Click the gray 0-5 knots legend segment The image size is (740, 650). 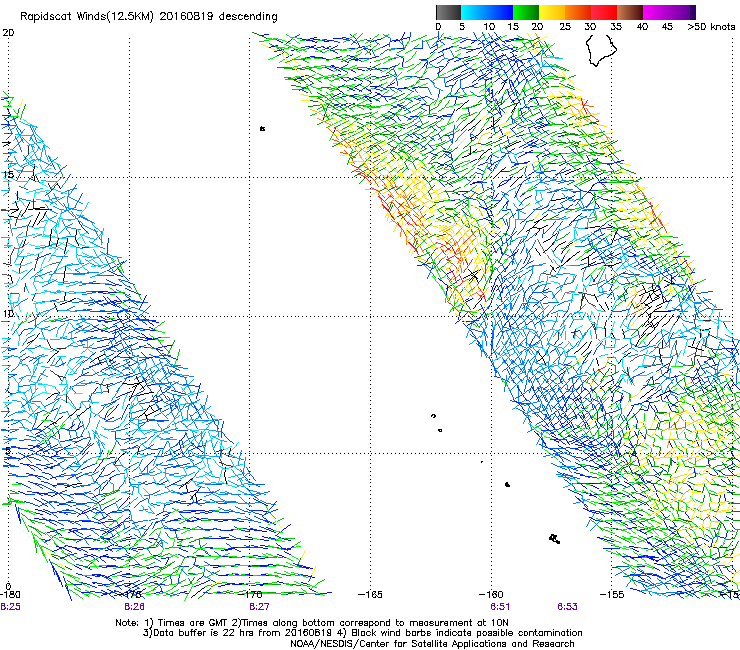coord(448,12)
